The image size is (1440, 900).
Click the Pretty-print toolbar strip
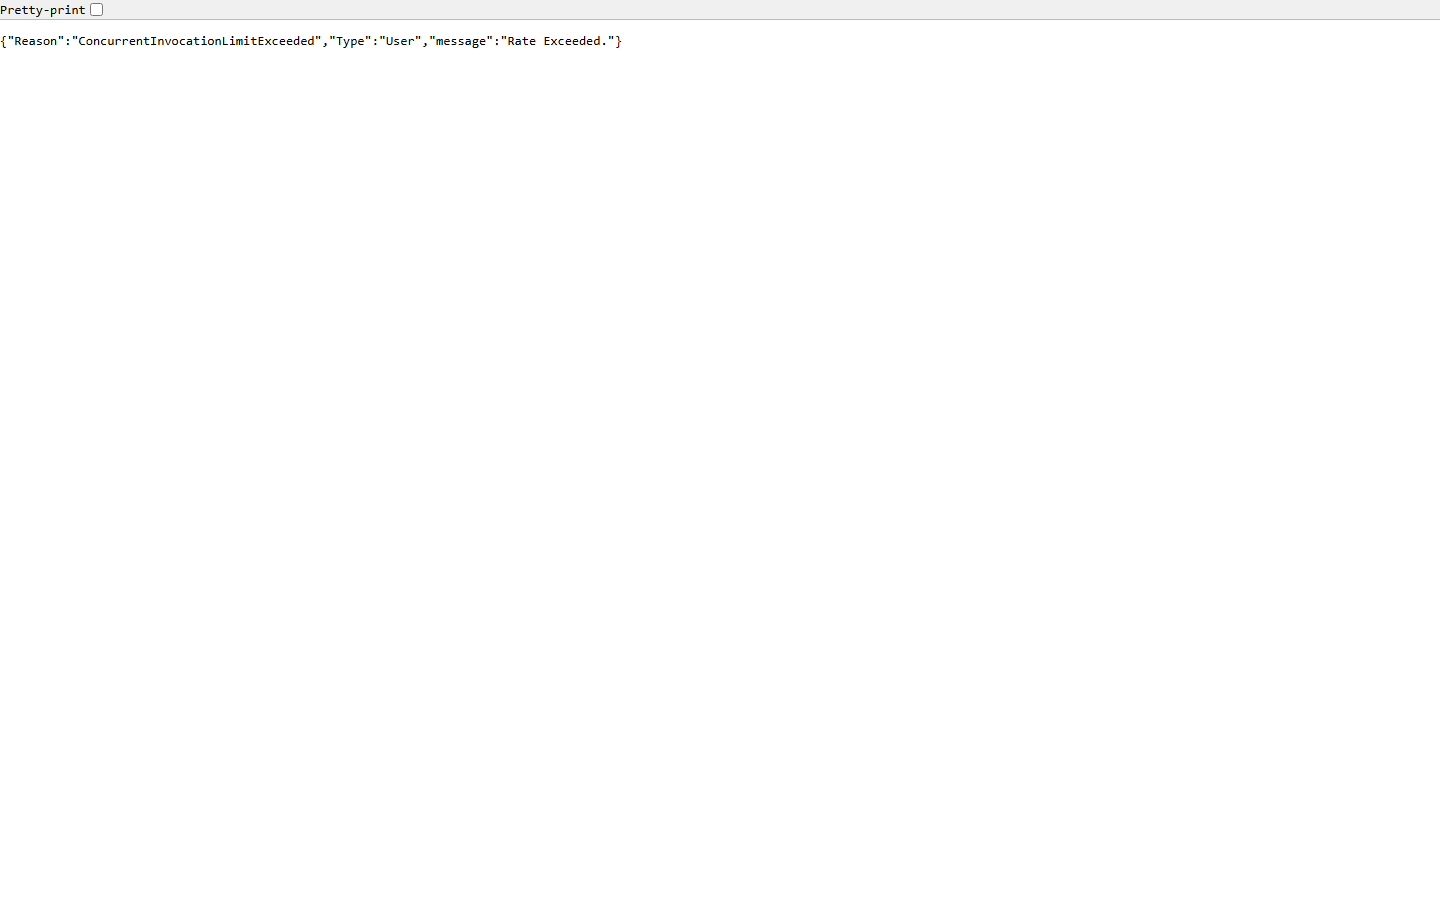[x=700, y=9]
